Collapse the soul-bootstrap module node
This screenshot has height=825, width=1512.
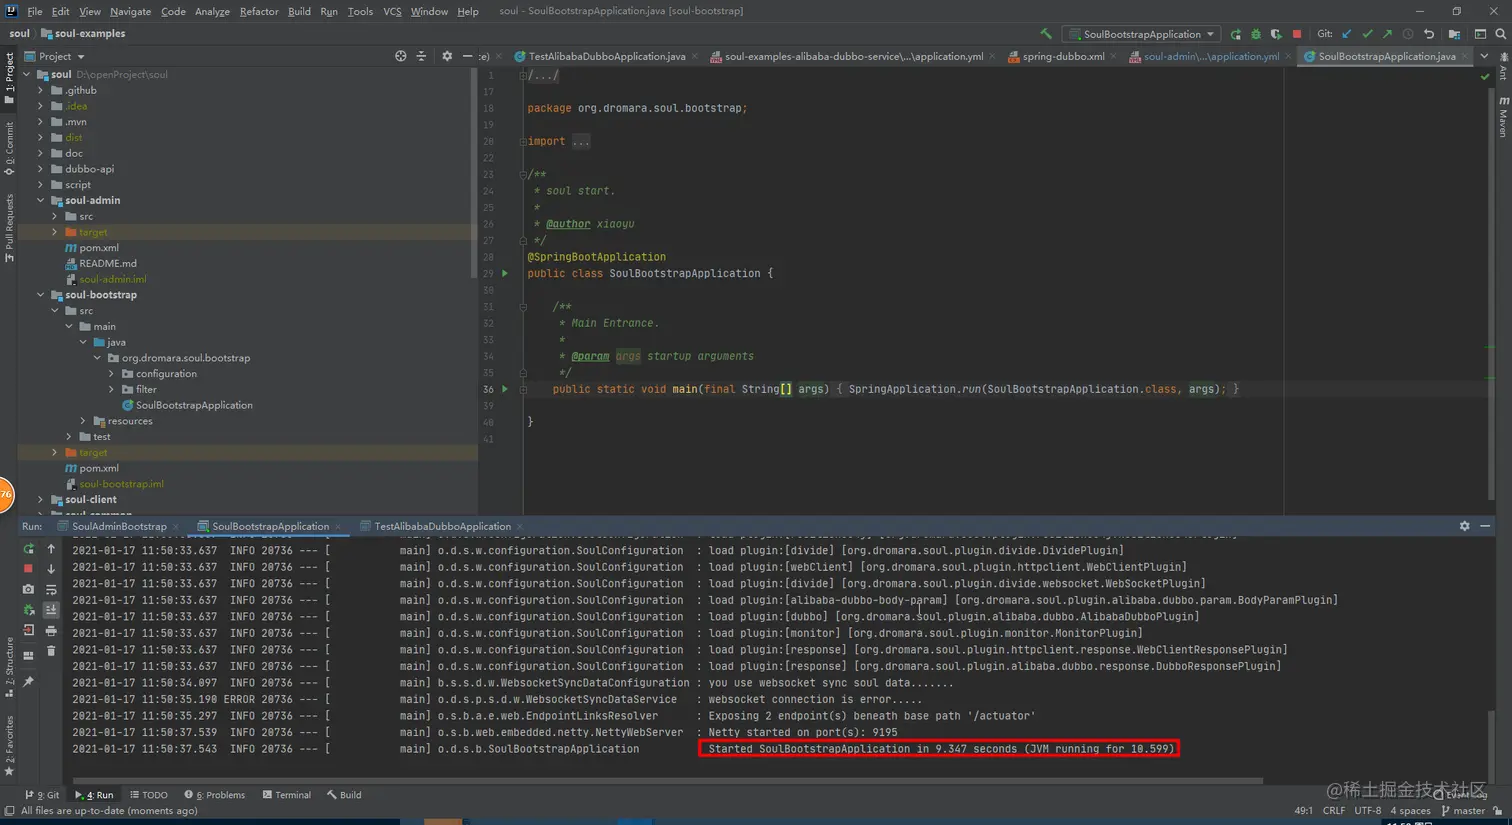[41, 295]
